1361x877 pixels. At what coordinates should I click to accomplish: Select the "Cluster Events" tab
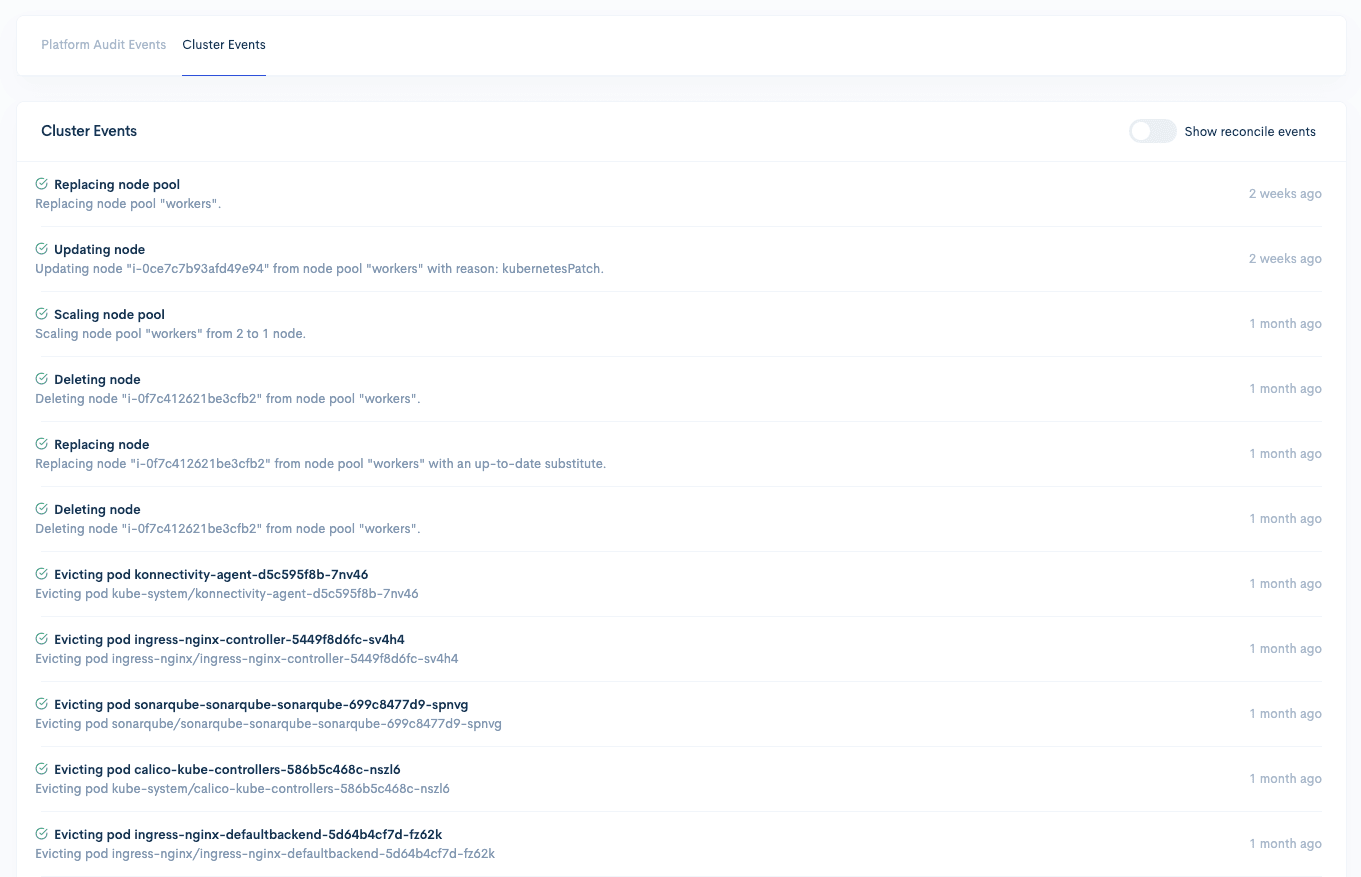223,44
